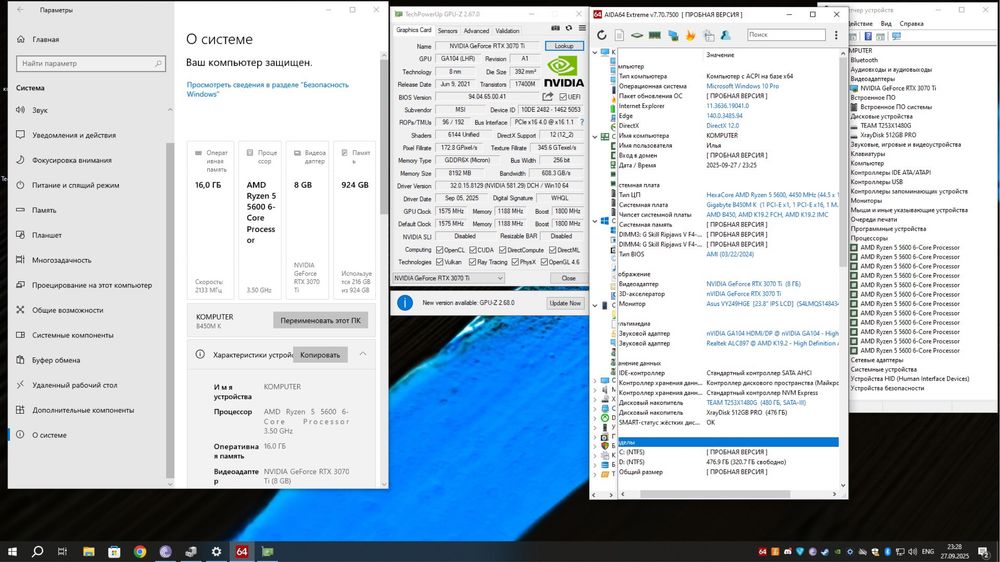Image resolution: width=1000 pixels, height=562 pixels.
Task: Launch Google Chrome from taskbar
Action: pos(140,552)
